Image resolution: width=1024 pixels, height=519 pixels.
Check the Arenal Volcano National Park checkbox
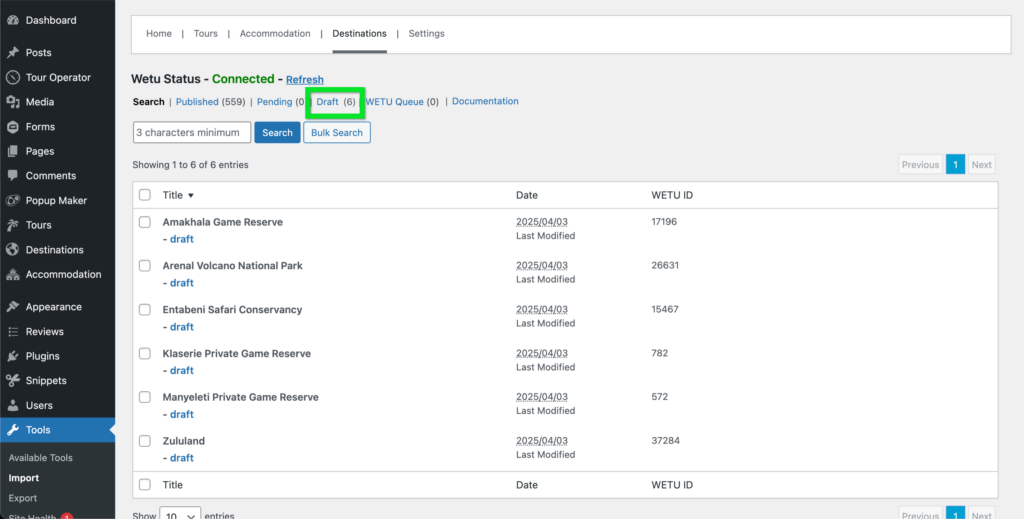[x=145, y=266]
